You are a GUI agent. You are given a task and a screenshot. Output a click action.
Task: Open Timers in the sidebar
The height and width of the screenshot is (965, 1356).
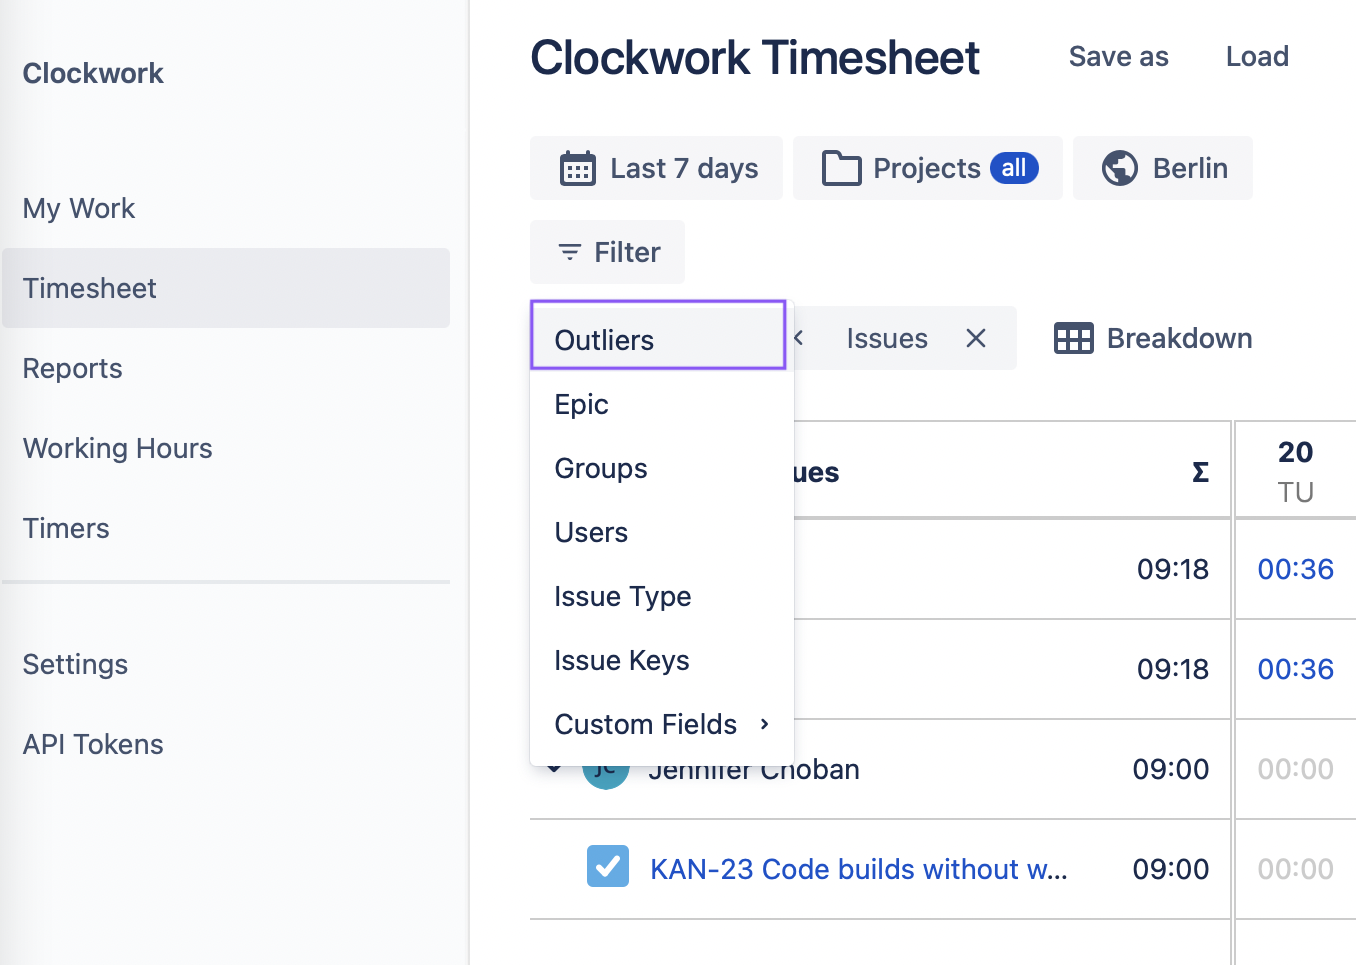pos(226,528)
